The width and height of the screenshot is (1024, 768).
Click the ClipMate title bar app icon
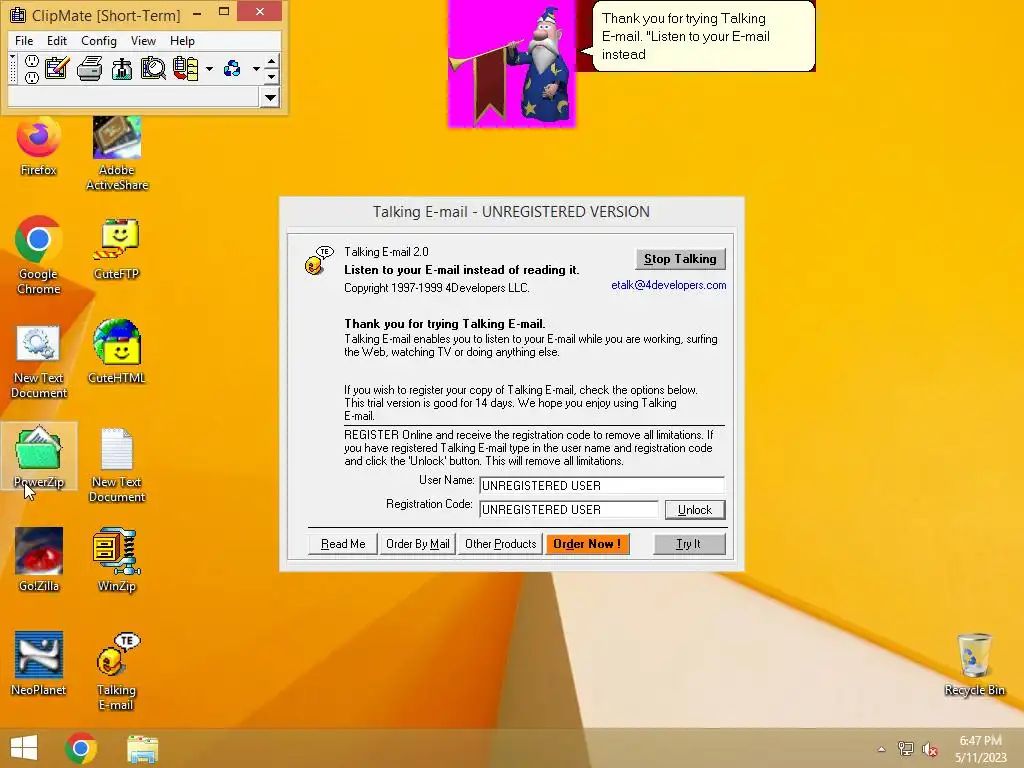coord(18,14)
